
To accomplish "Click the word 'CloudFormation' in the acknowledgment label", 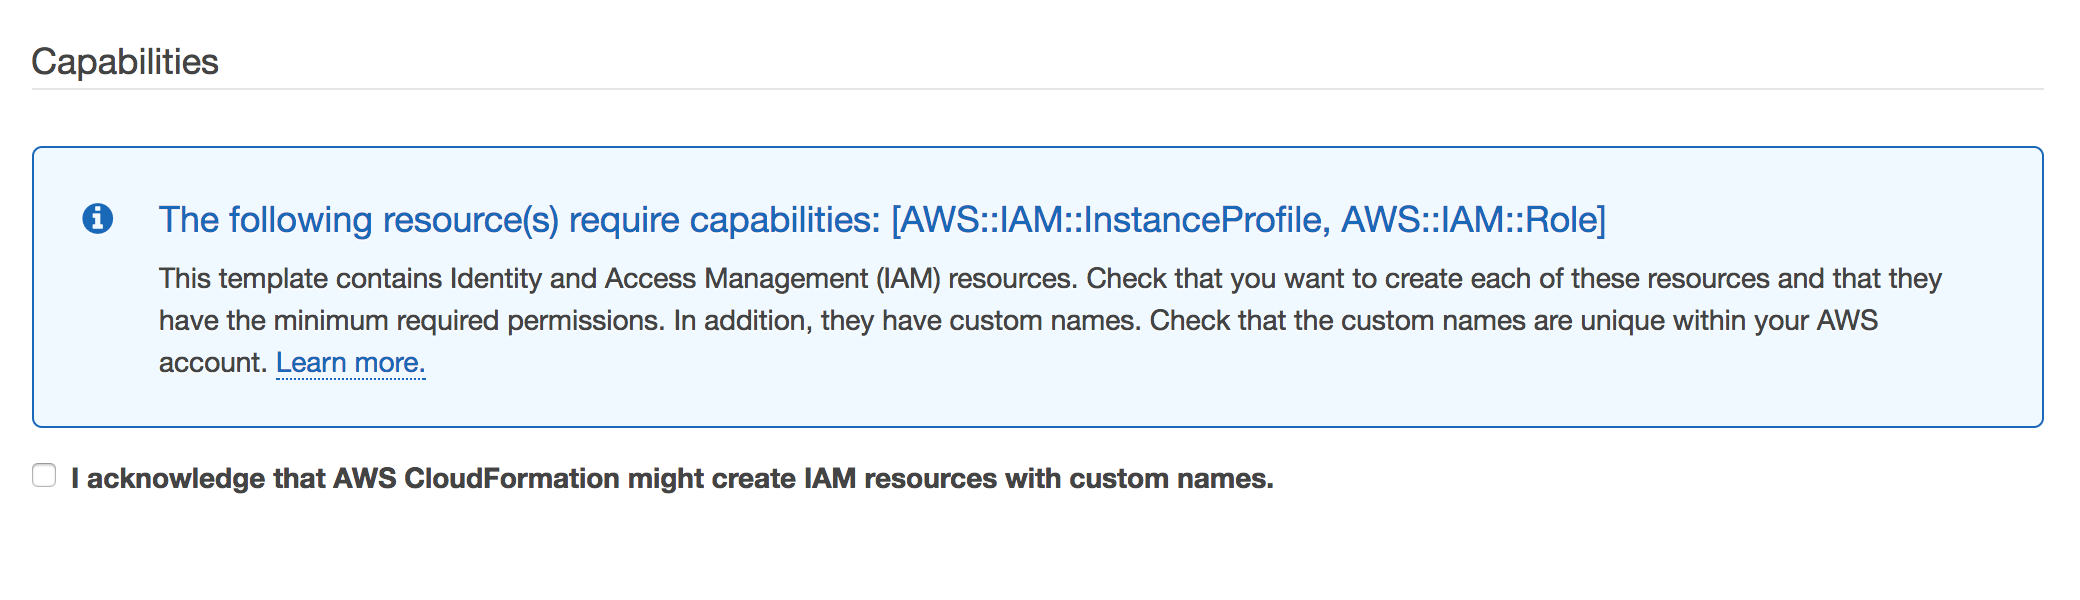I will (512, 479).
